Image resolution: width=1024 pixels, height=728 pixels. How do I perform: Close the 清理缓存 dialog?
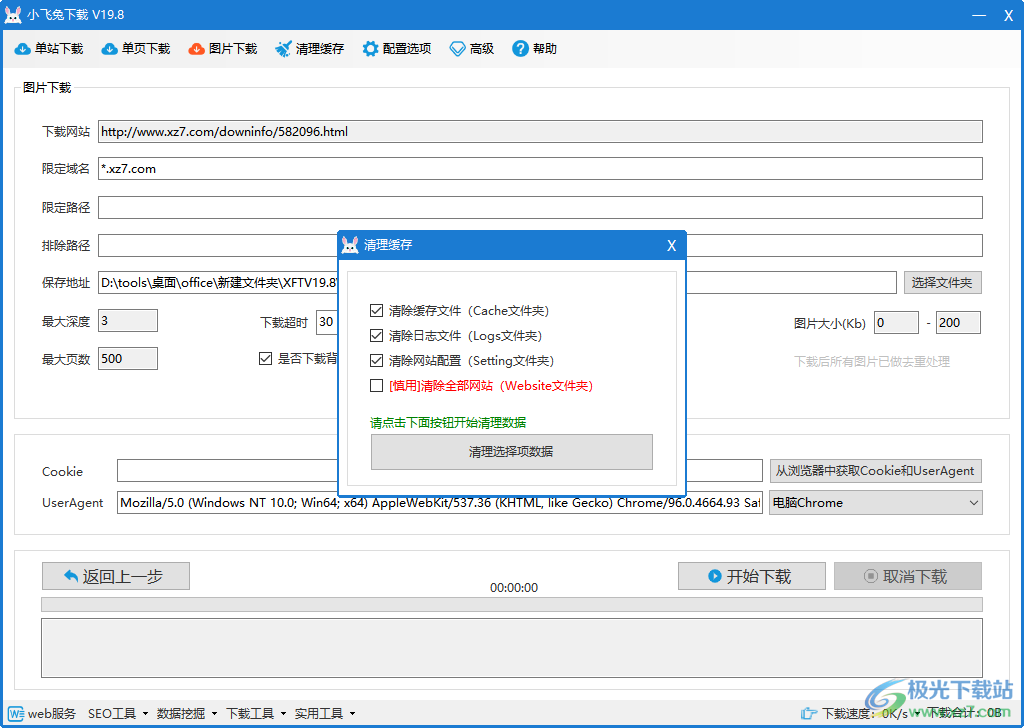point(671,245)
